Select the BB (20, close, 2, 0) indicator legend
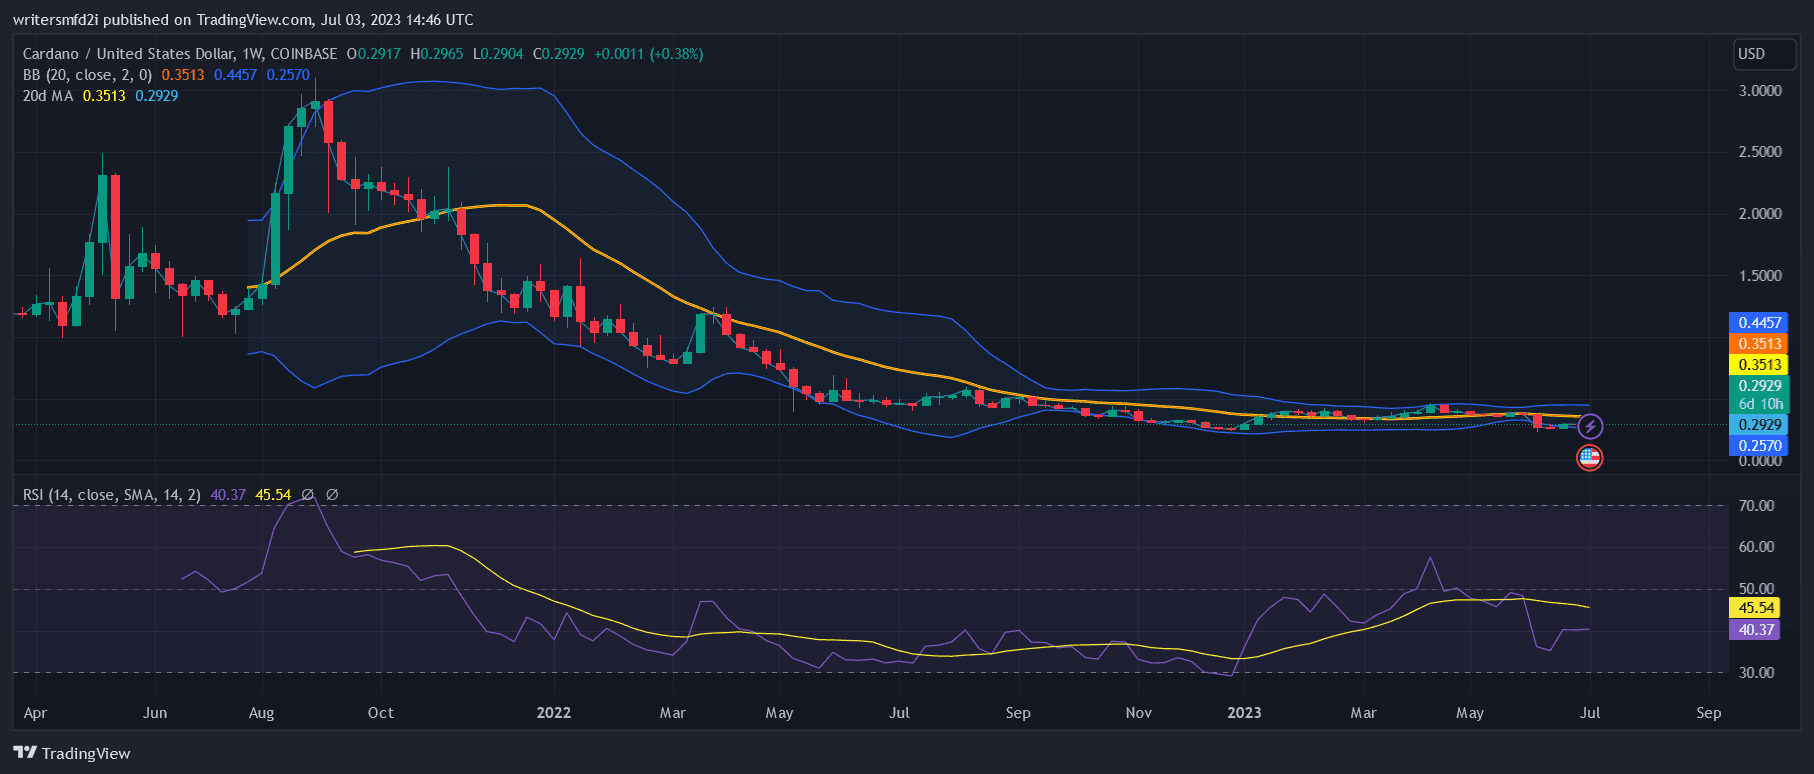 88,75
